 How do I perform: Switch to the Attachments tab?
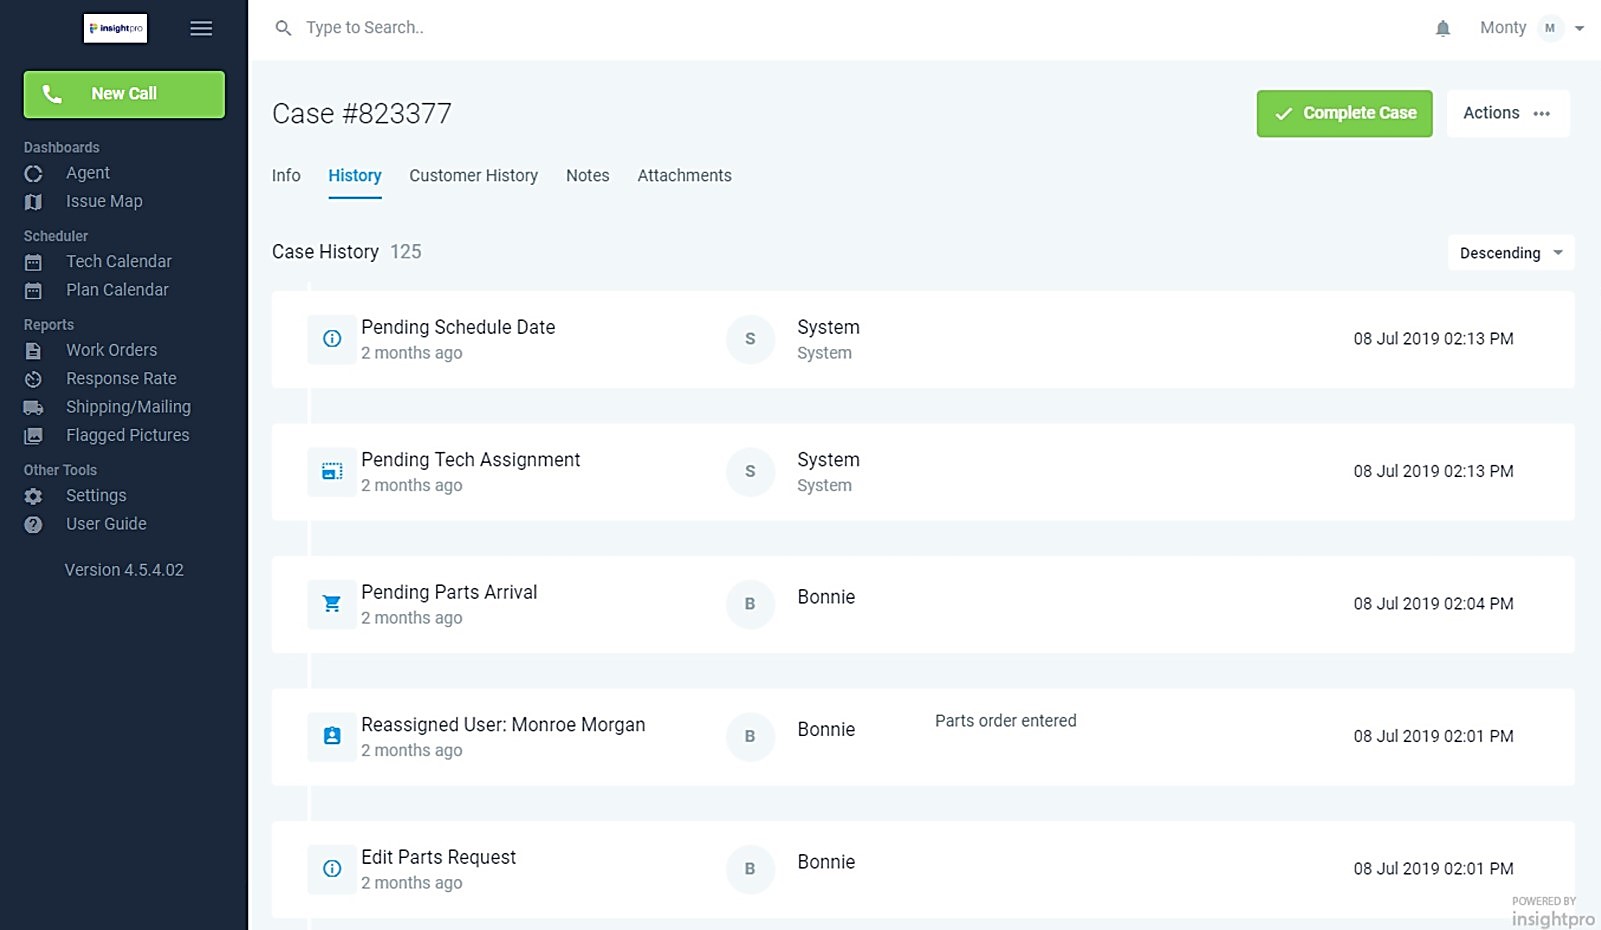684,176
